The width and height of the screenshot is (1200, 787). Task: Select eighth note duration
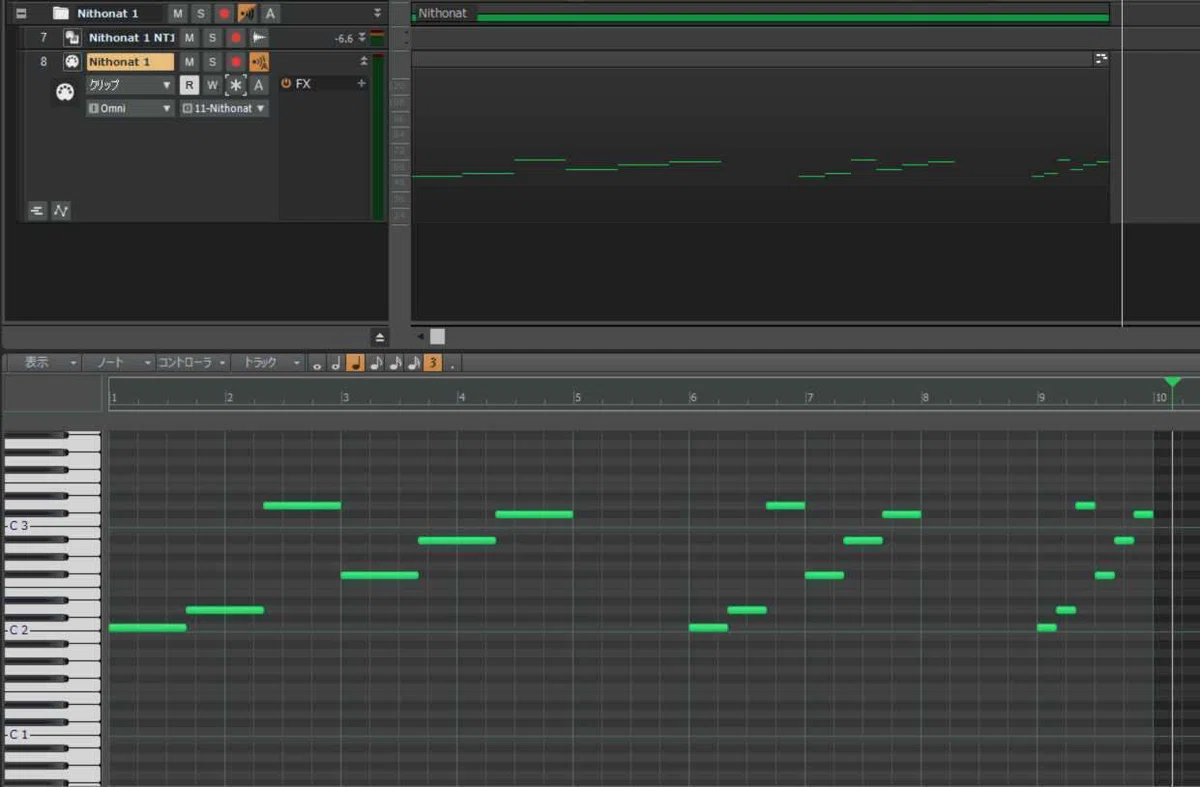[x=375, y=363]
